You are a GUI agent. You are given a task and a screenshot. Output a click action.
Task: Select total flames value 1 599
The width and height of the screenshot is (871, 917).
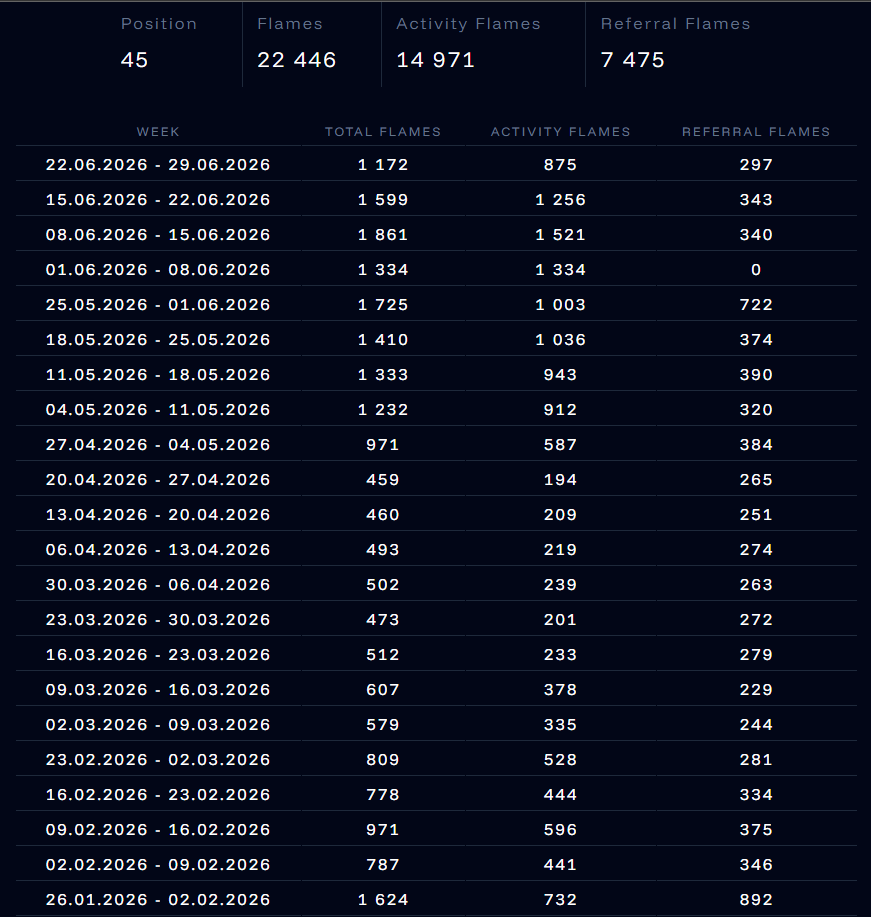tap(383, 199)
